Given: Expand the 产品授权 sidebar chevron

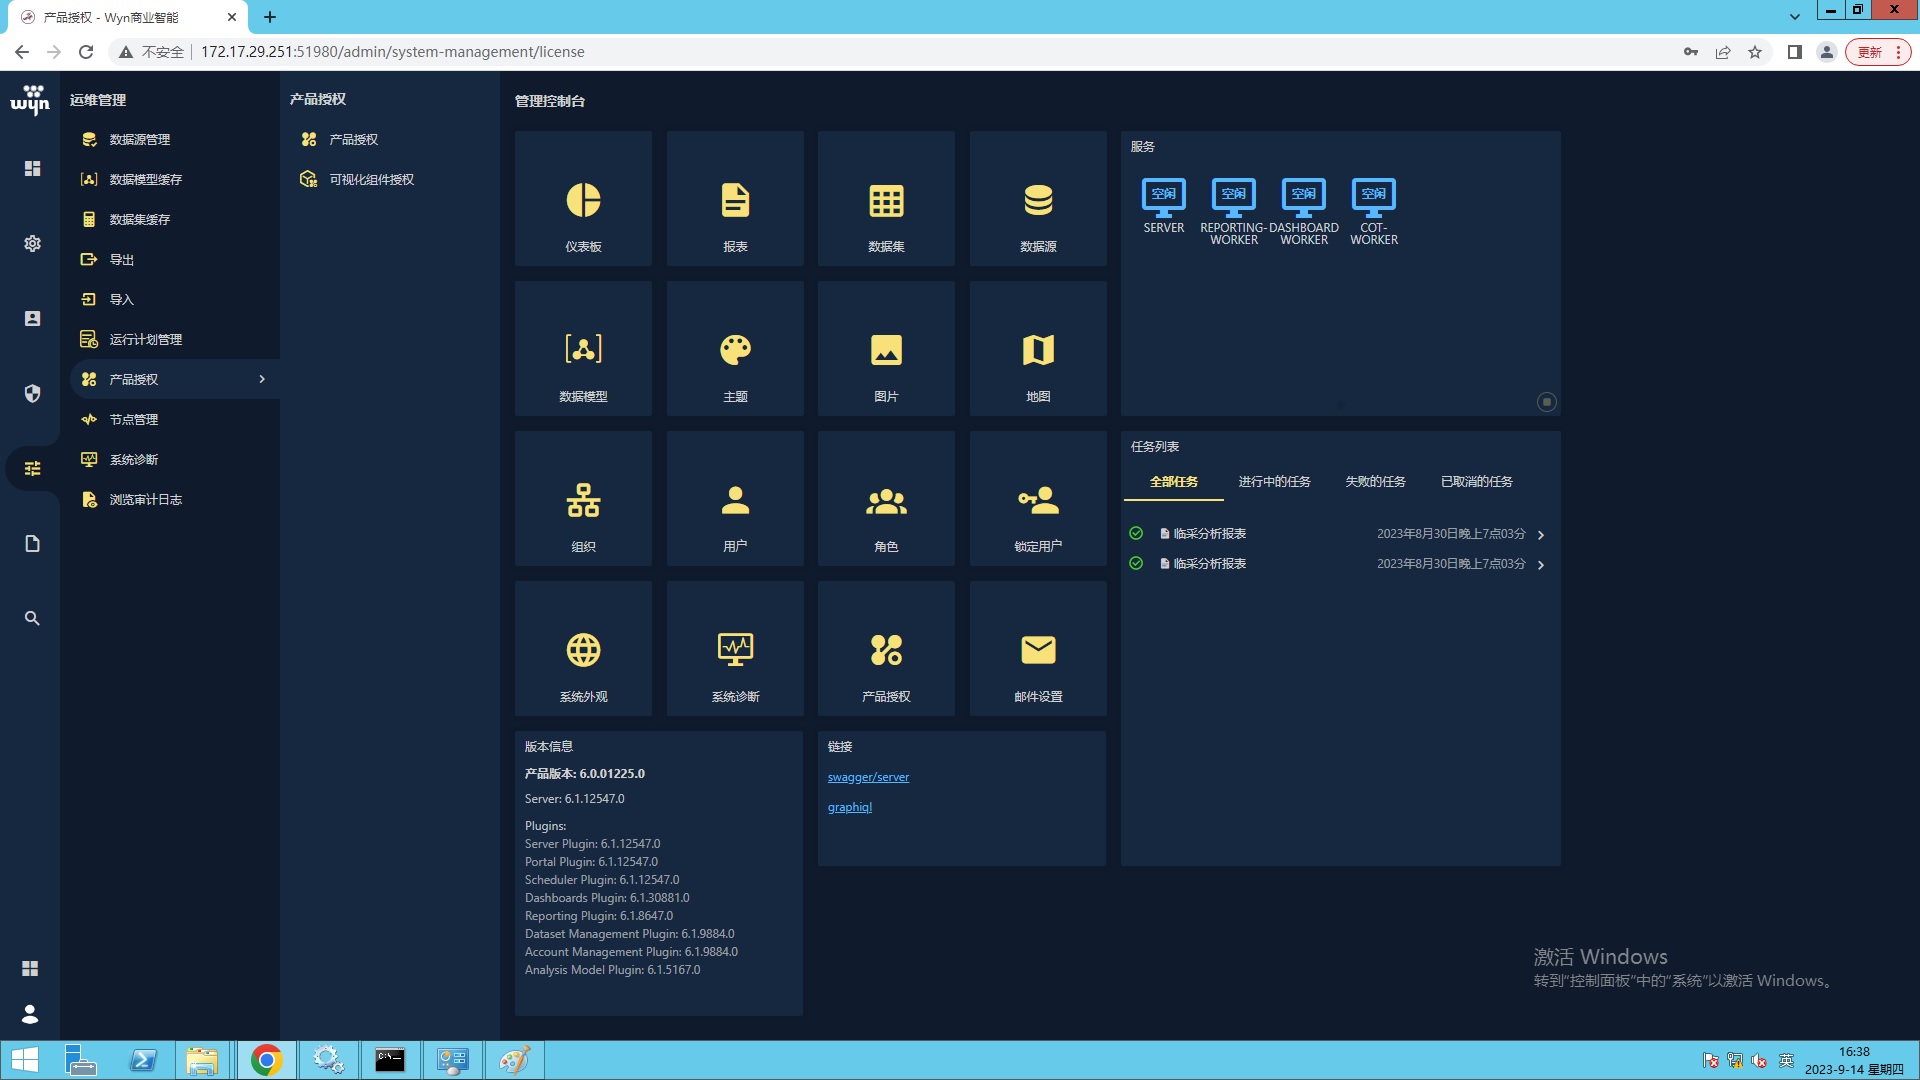Looking at the screenshot, I should [x=262, y=379].
